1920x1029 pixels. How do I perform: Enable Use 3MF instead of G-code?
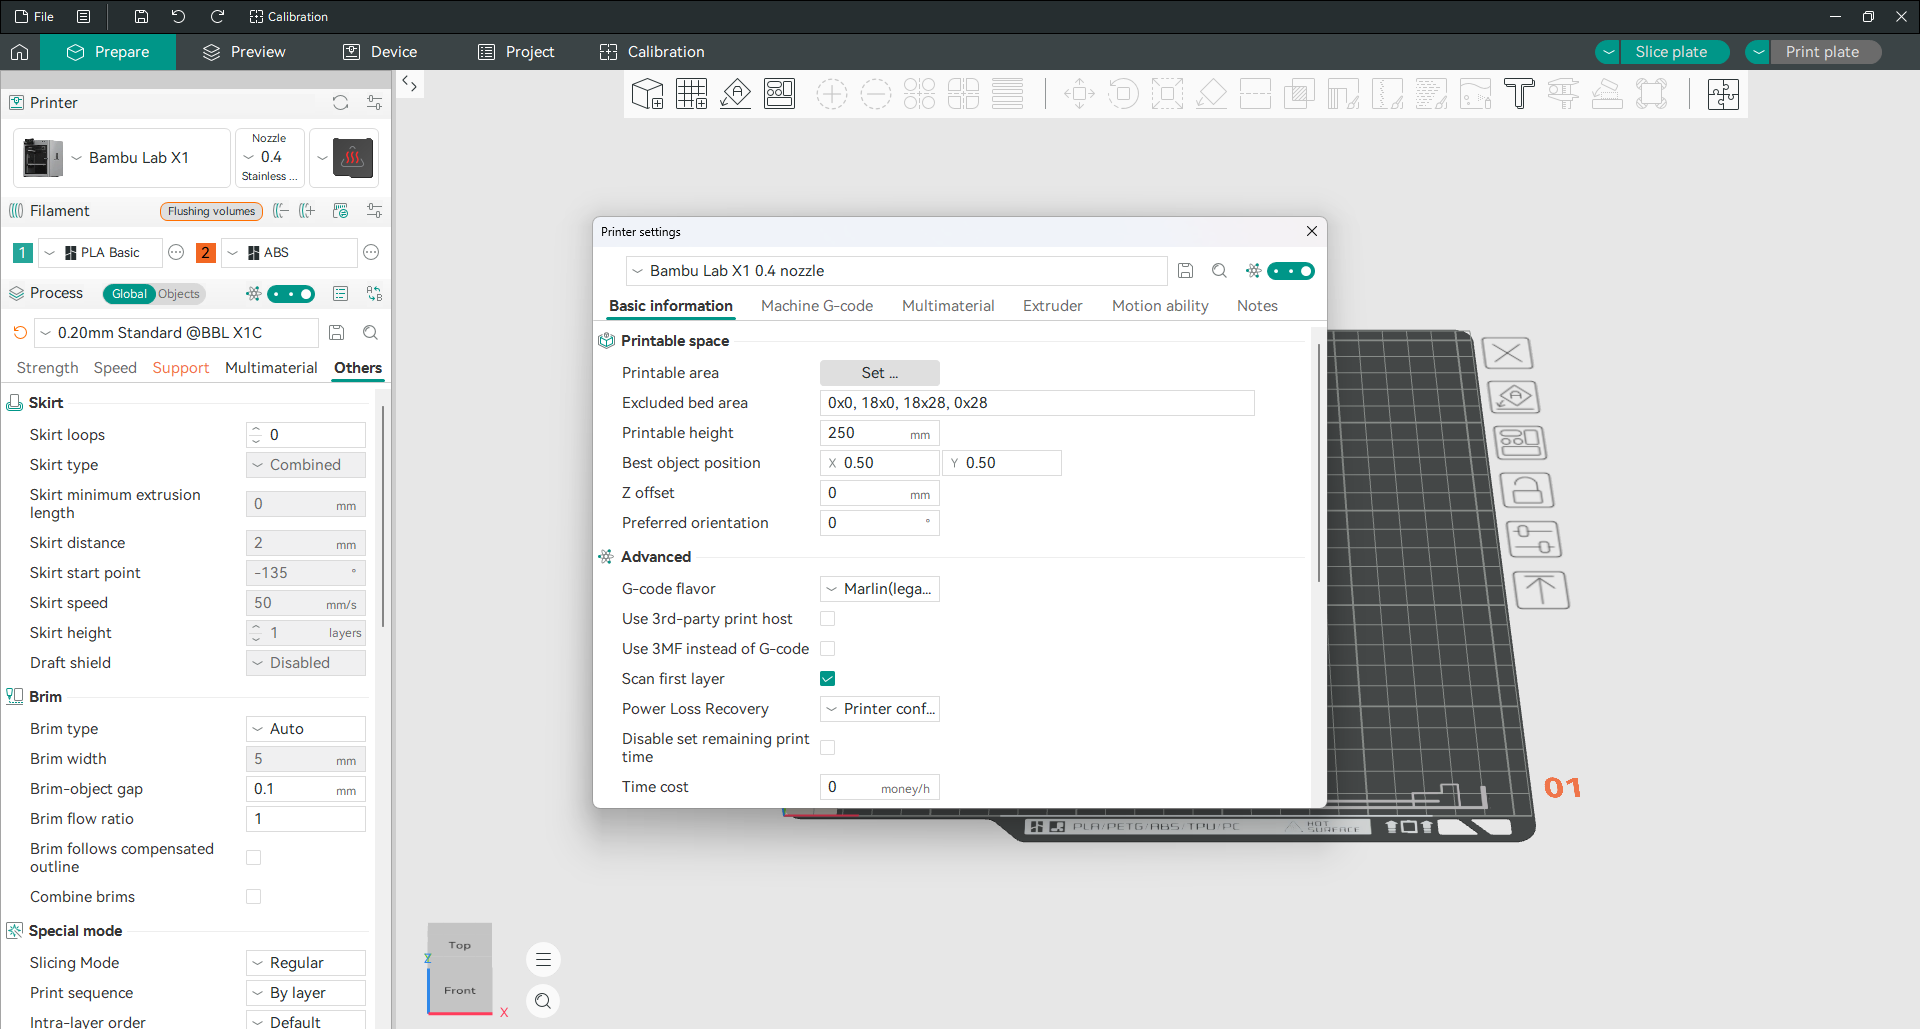click(x=827, y=649)
